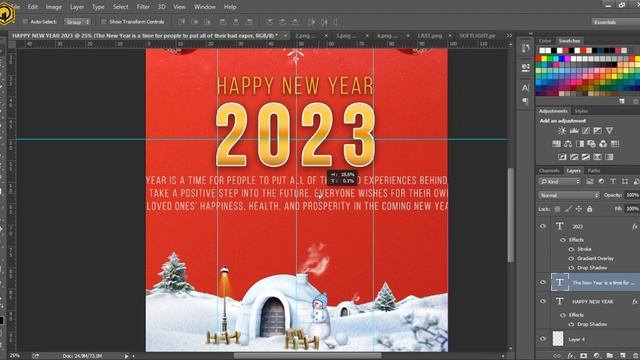This screenshot has height=360, width=640.
Task: Select Layer 4 thumbnail
Action: click(558, 339)
